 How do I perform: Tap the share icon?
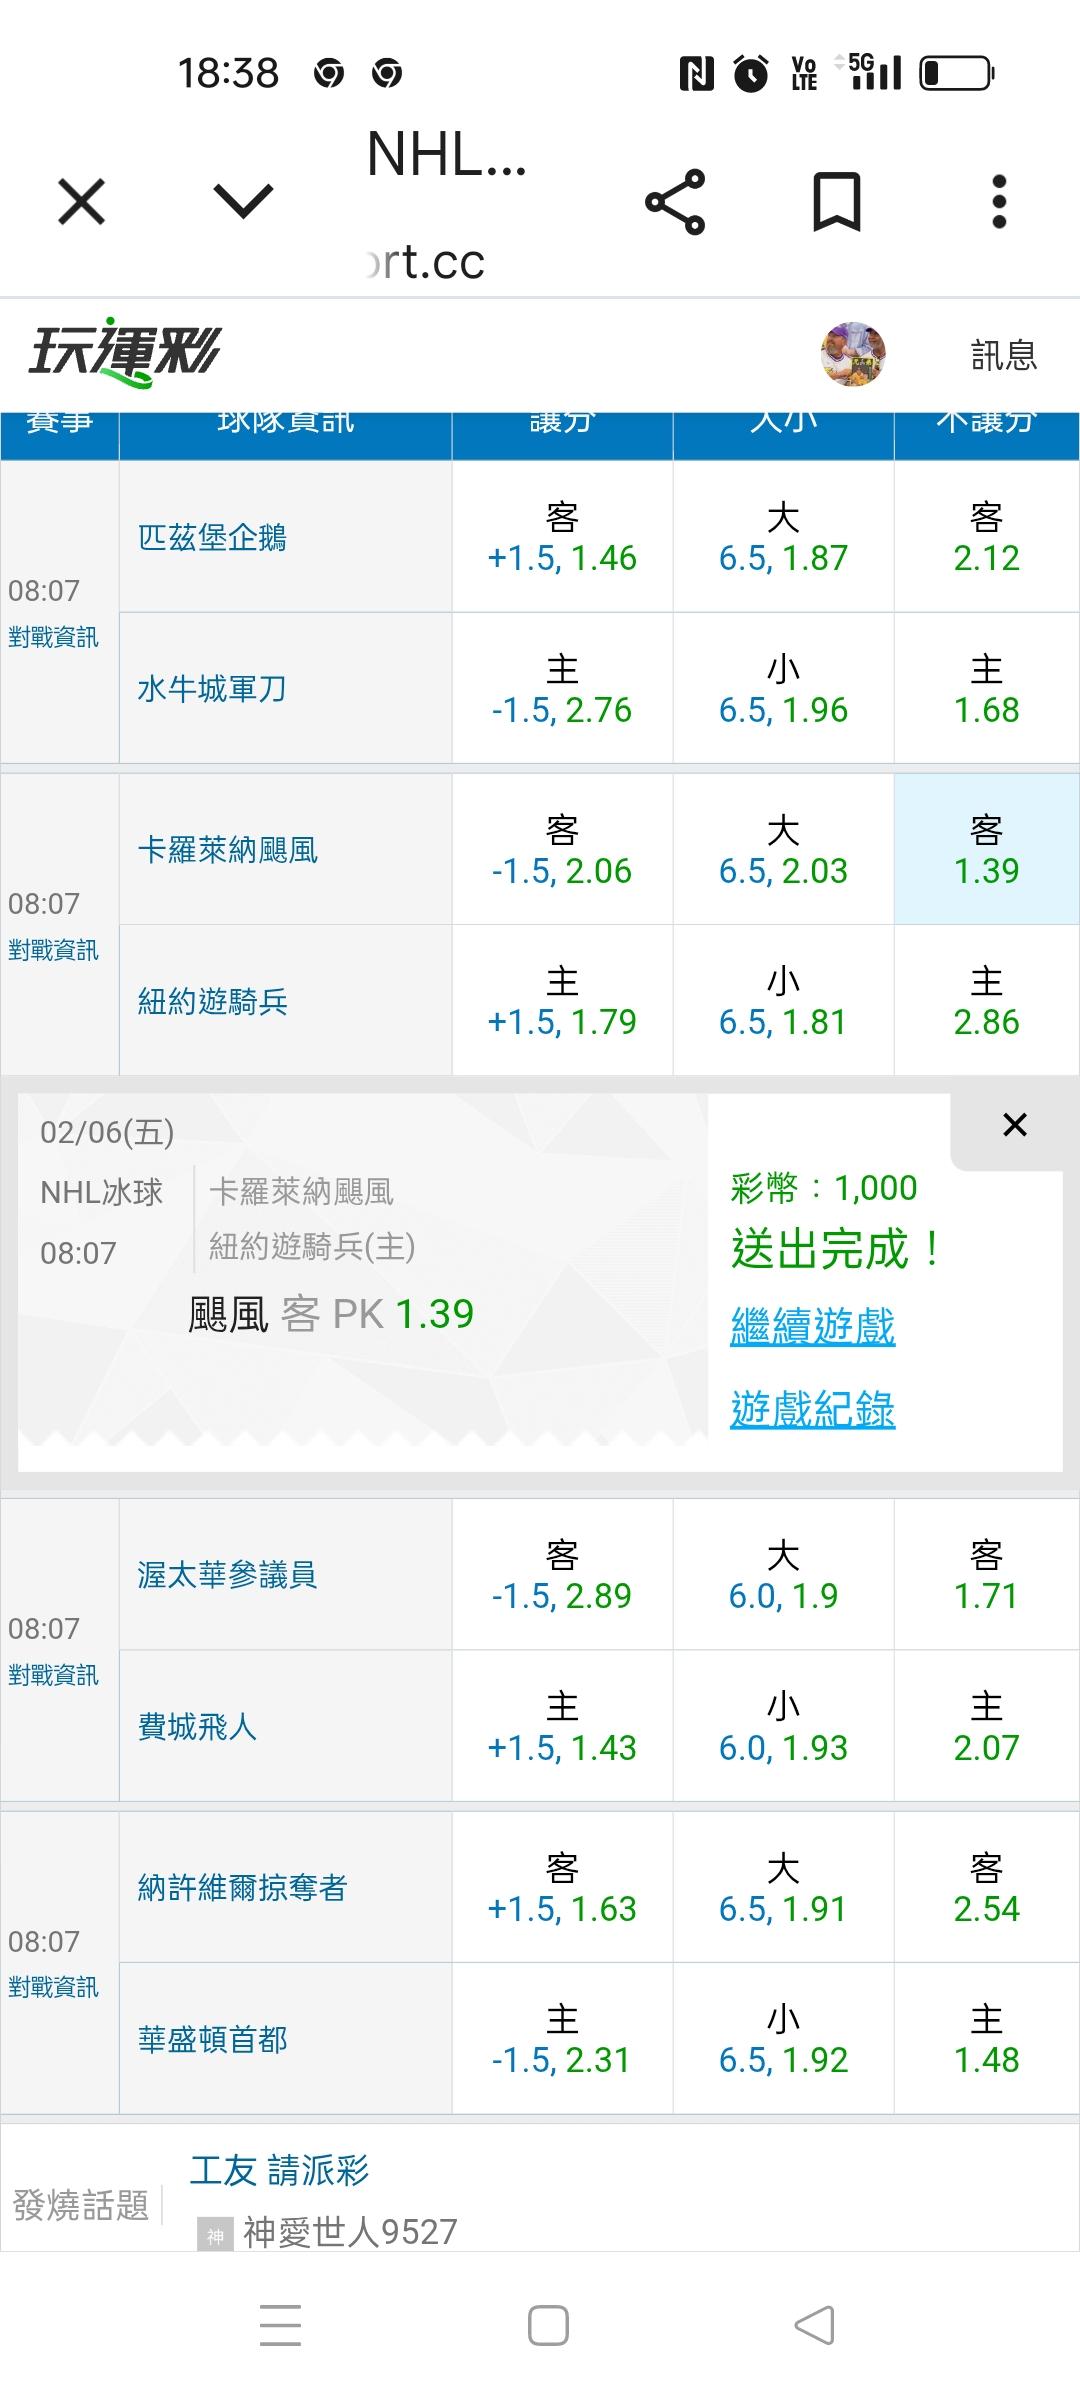(675, 202)
